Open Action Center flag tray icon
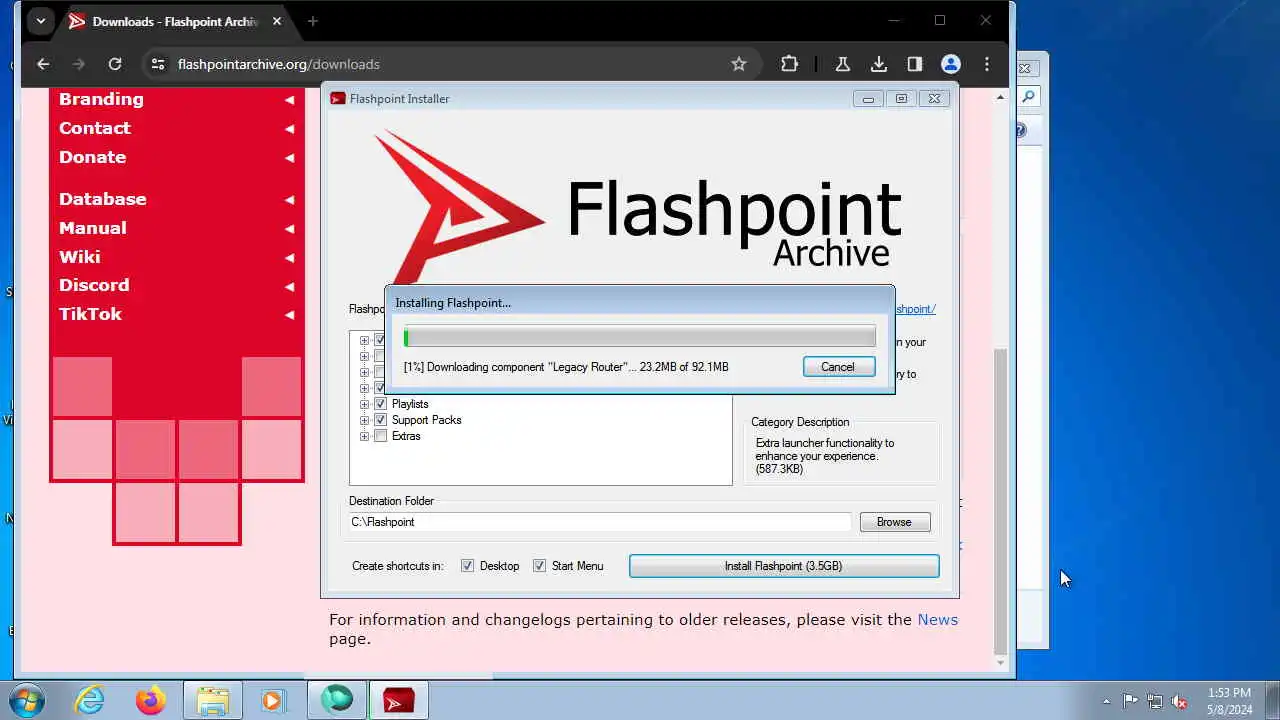 (1130, 701)
